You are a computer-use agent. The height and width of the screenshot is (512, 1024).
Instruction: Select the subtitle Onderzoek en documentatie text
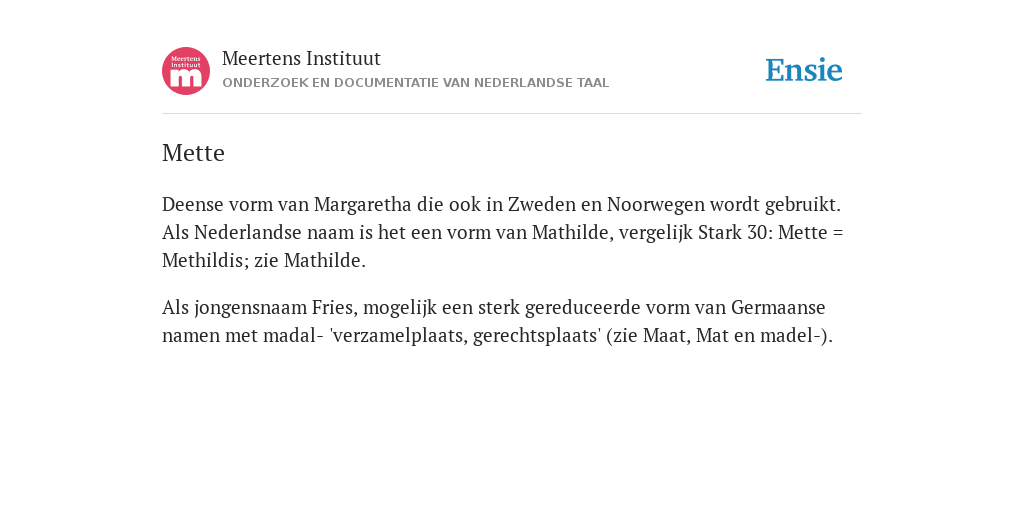tap(415, 83)
